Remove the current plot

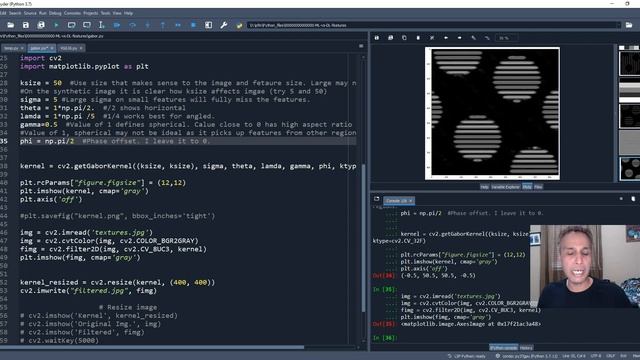418,38
